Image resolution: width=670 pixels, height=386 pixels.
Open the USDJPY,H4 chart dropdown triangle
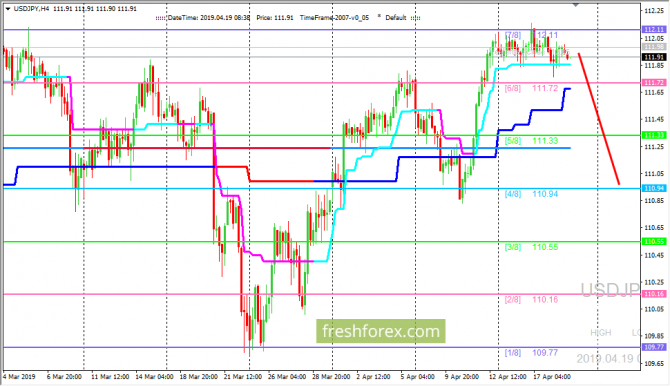coord(8,9)
